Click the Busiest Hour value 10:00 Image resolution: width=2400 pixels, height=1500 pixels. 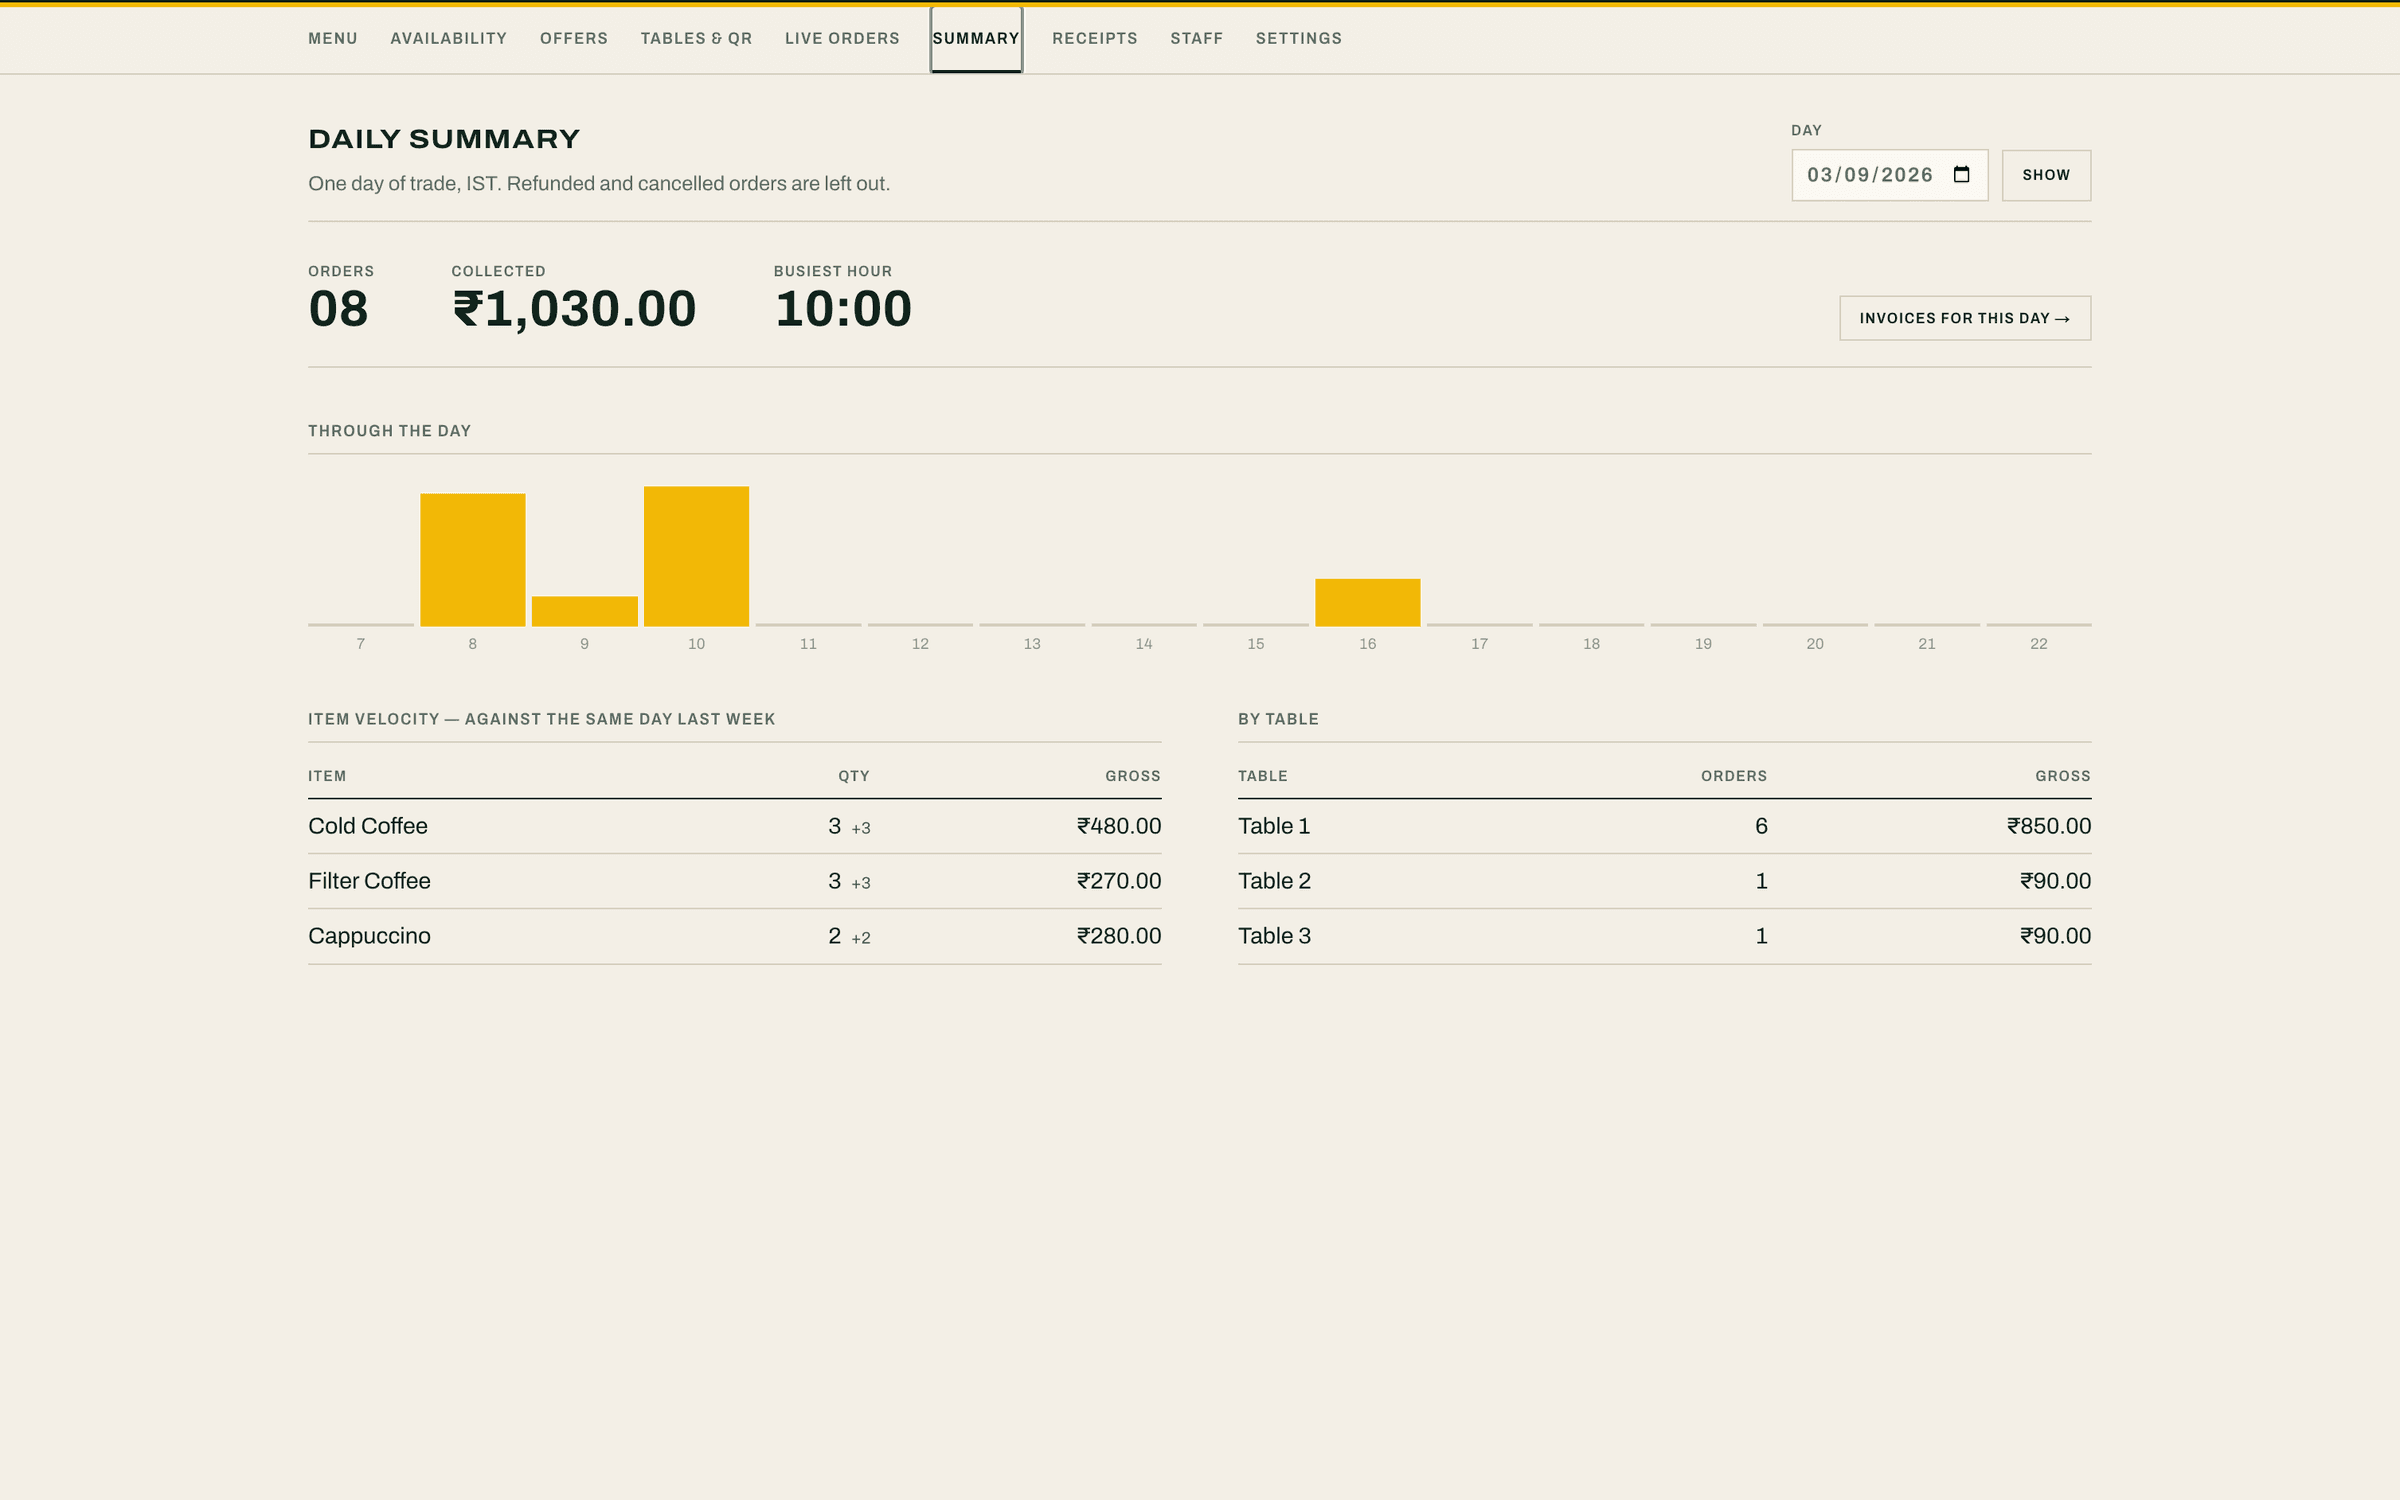click(x=843, y=309)
